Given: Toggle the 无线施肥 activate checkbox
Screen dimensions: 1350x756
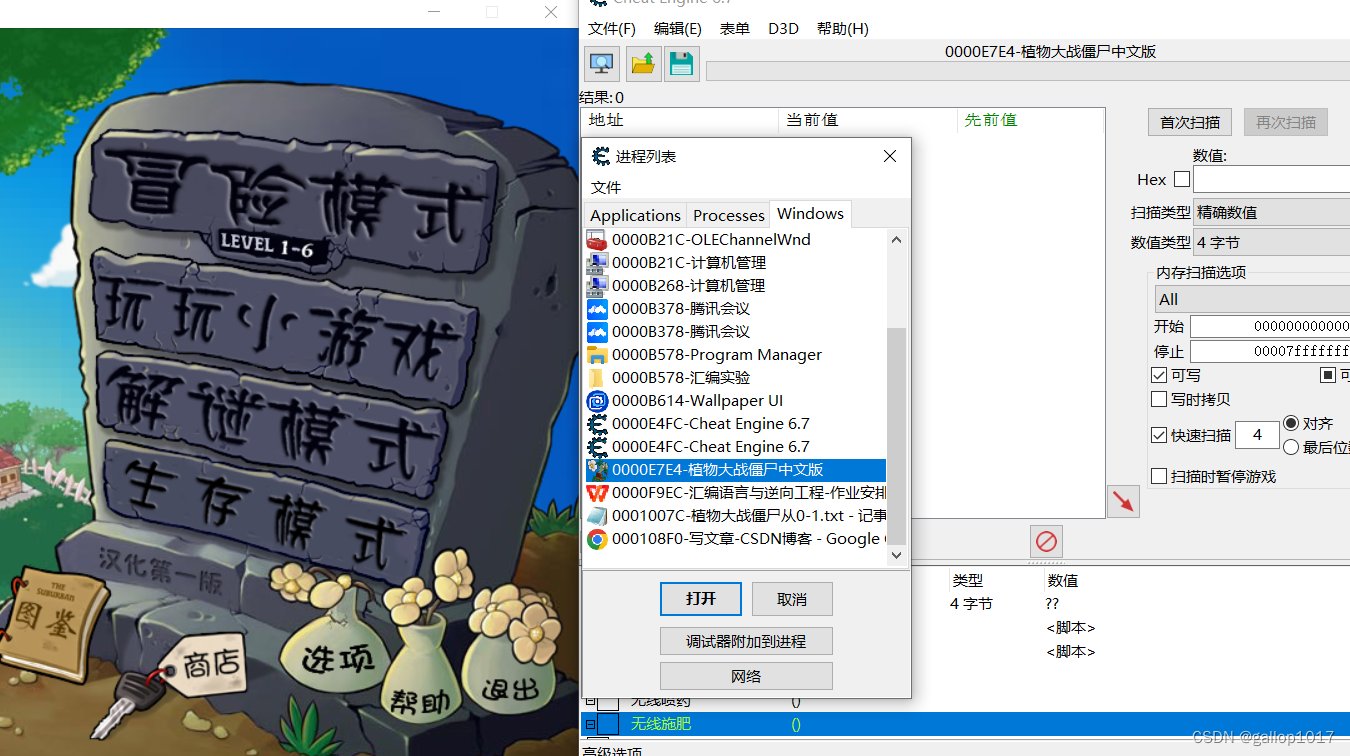Looking at the screenshot, I should pos(608,724).
